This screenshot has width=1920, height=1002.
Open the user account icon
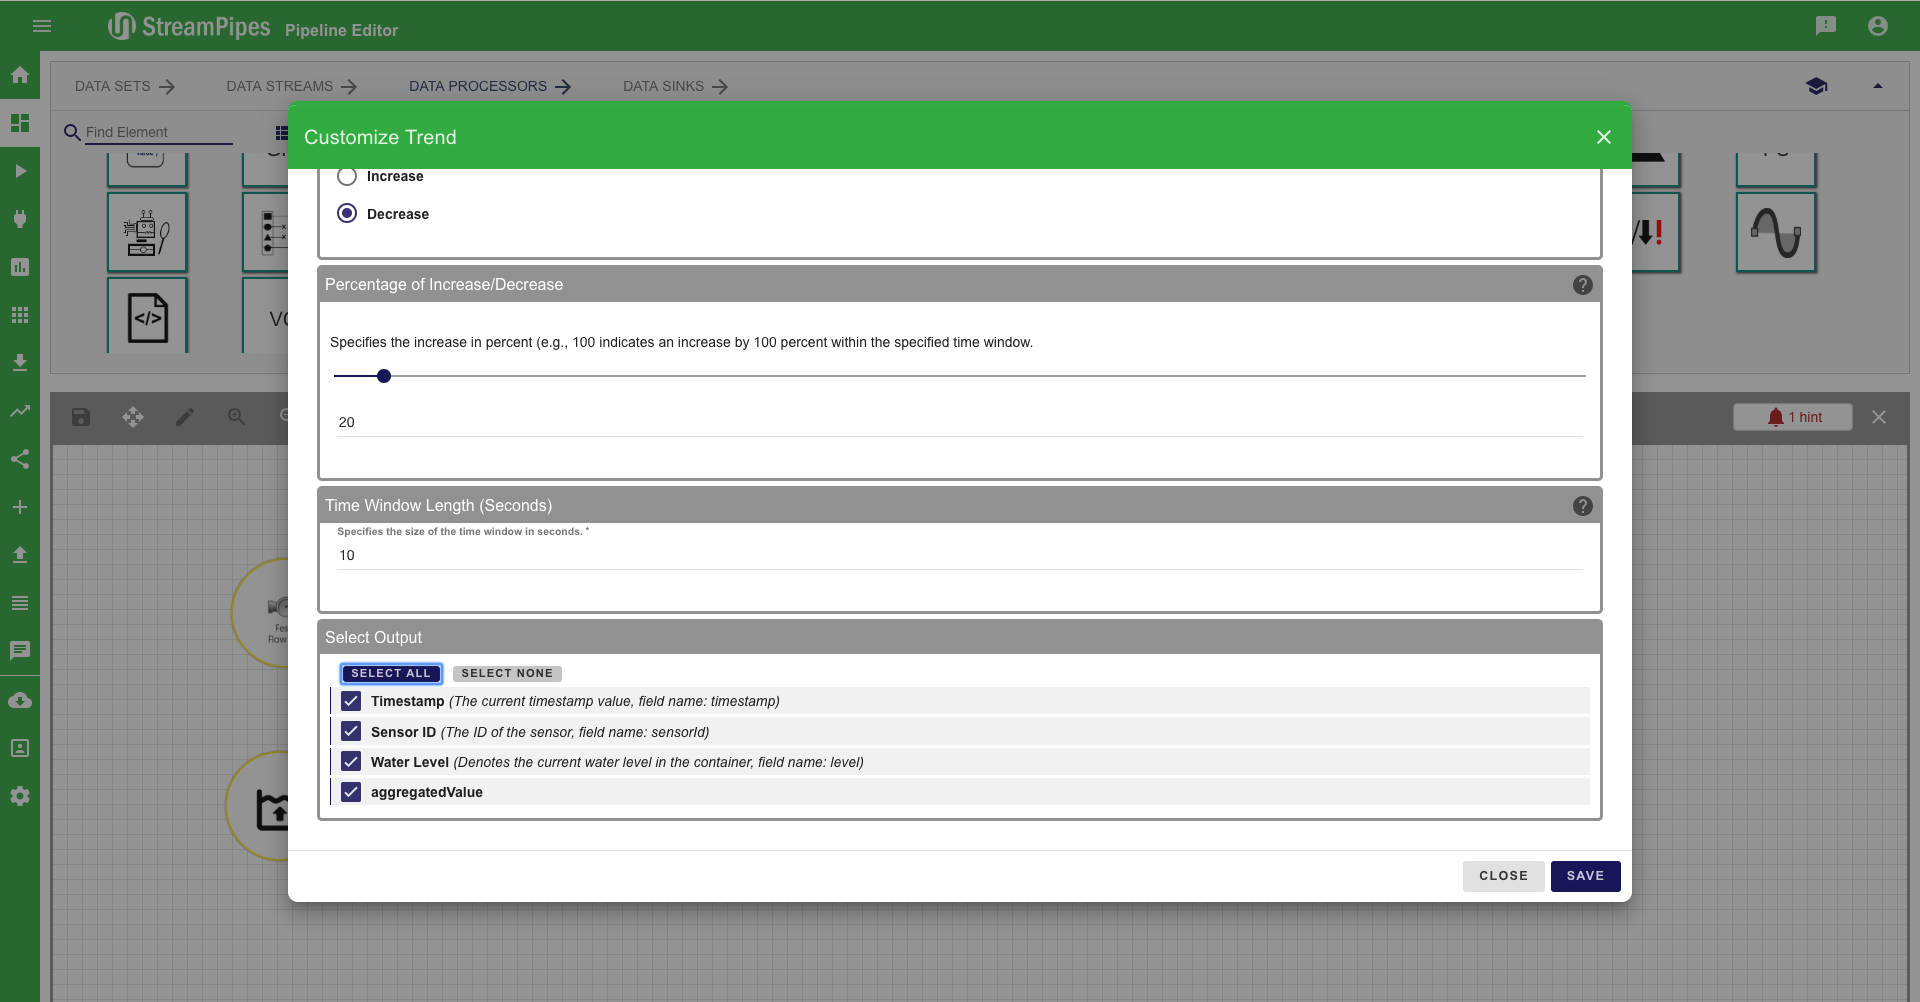click(x=1878, y=26)
